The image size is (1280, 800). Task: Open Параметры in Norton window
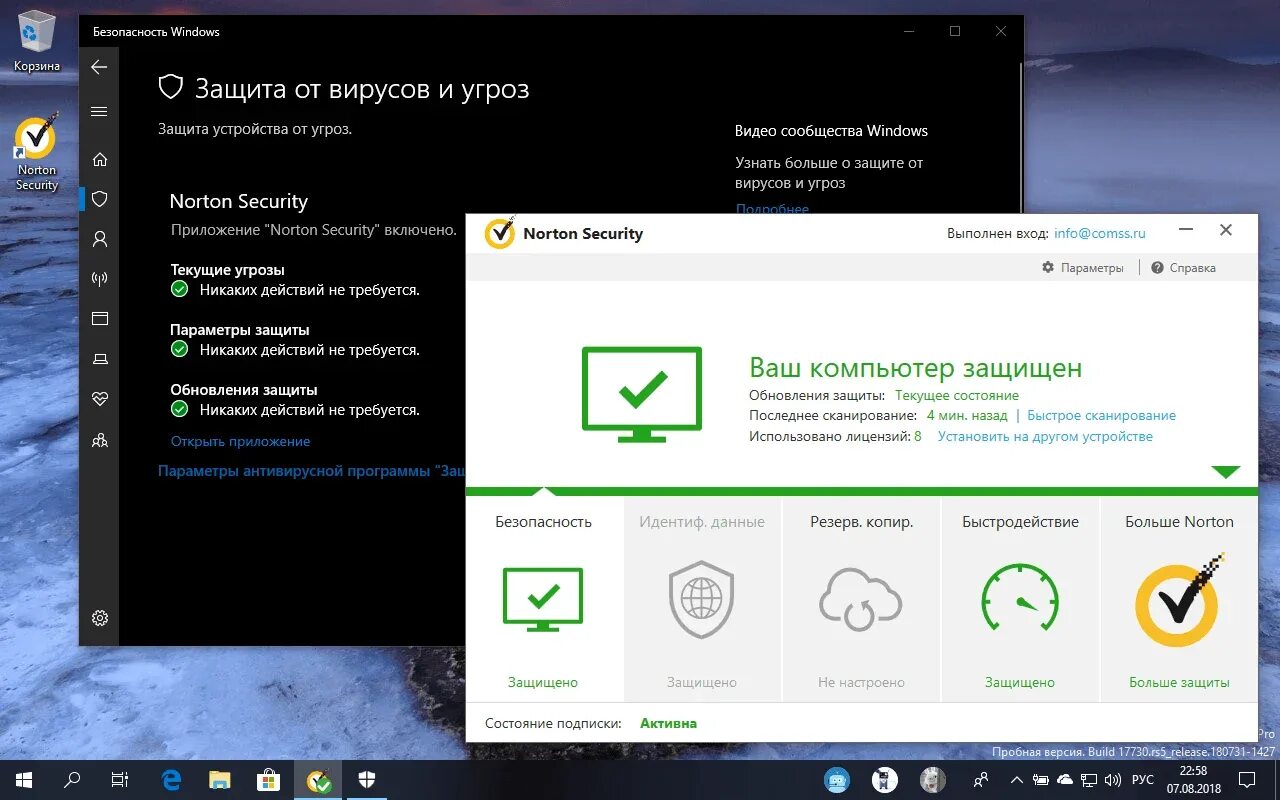tap(1083, 268)
